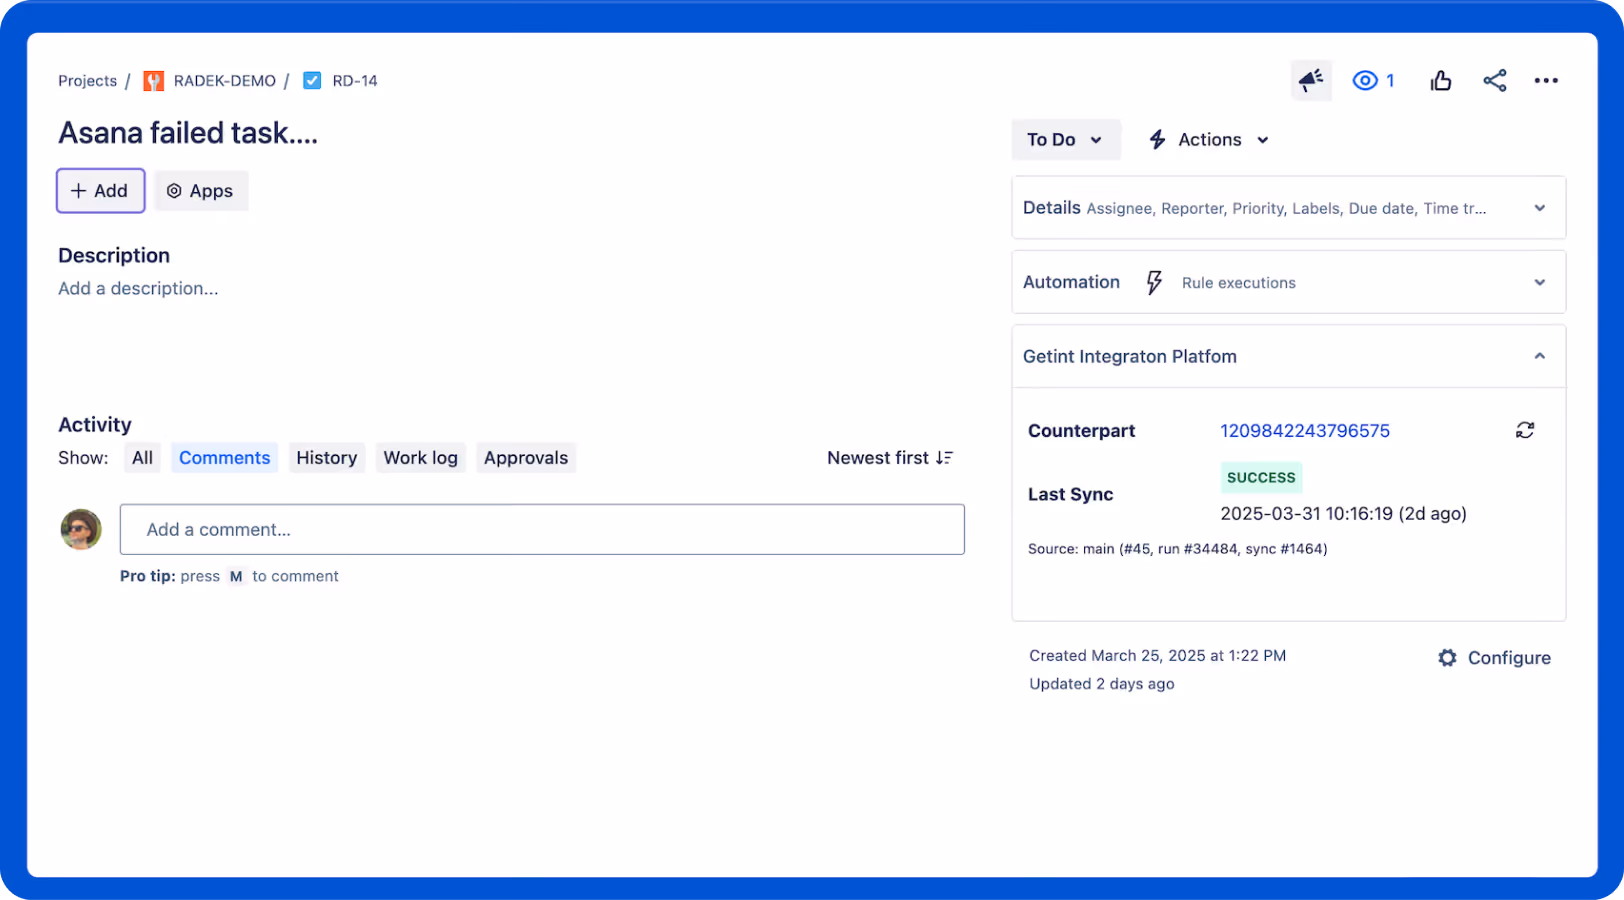The height and width of the screenshot is (900, 1624).
Task: Open the Apps button
Action: 200,191
